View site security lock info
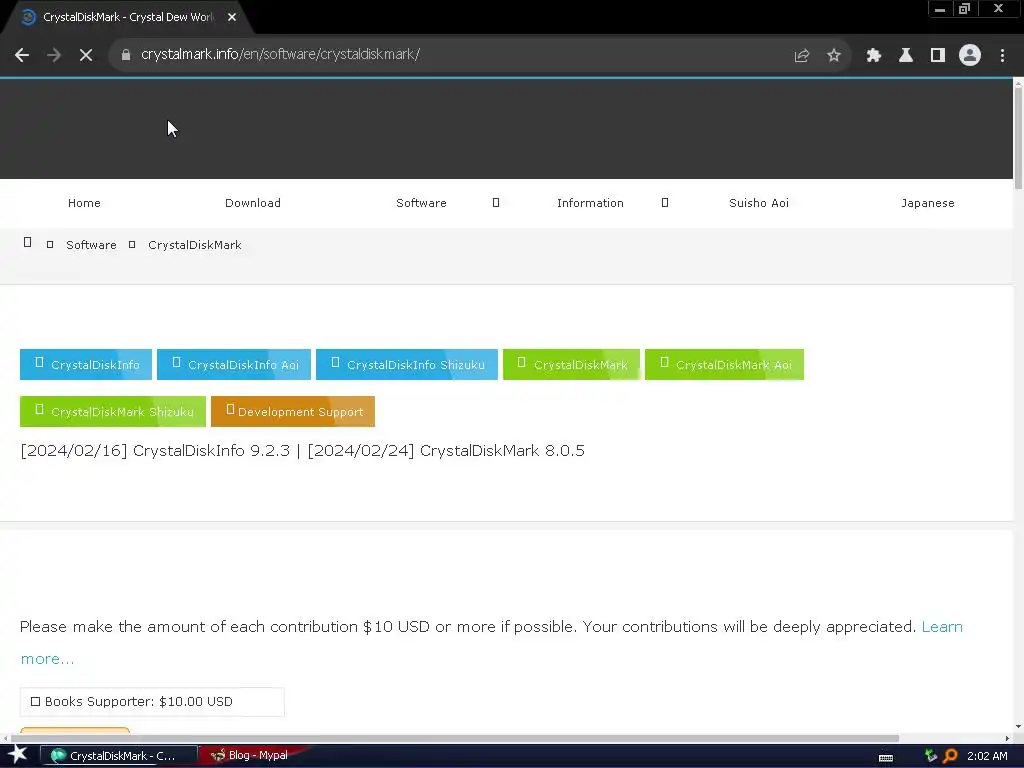Viewport: 1024px width, 768px height. 126,55
